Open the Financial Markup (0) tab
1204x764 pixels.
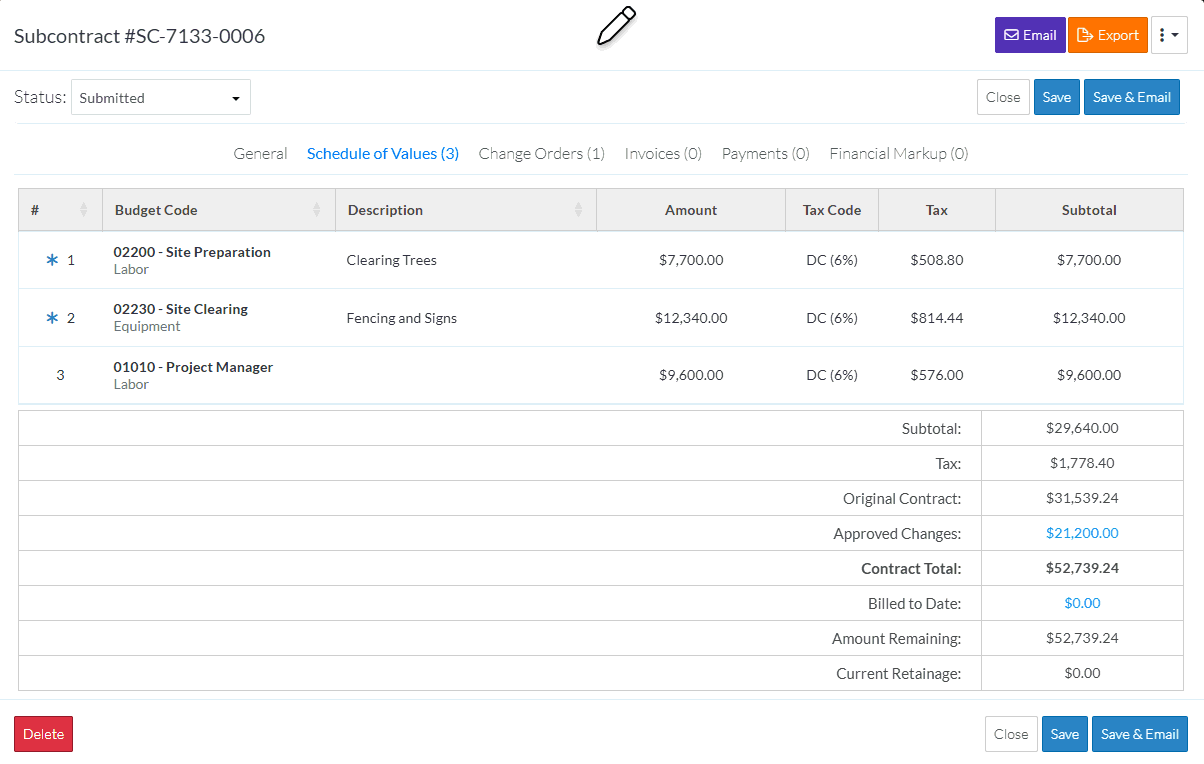point(899,153)
